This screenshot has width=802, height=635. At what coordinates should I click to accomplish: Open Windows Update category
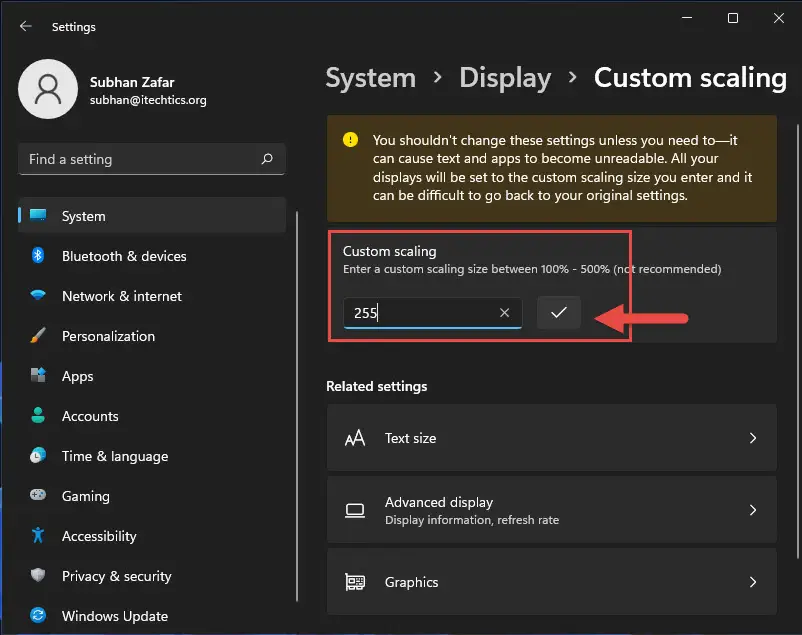(152, 616)
